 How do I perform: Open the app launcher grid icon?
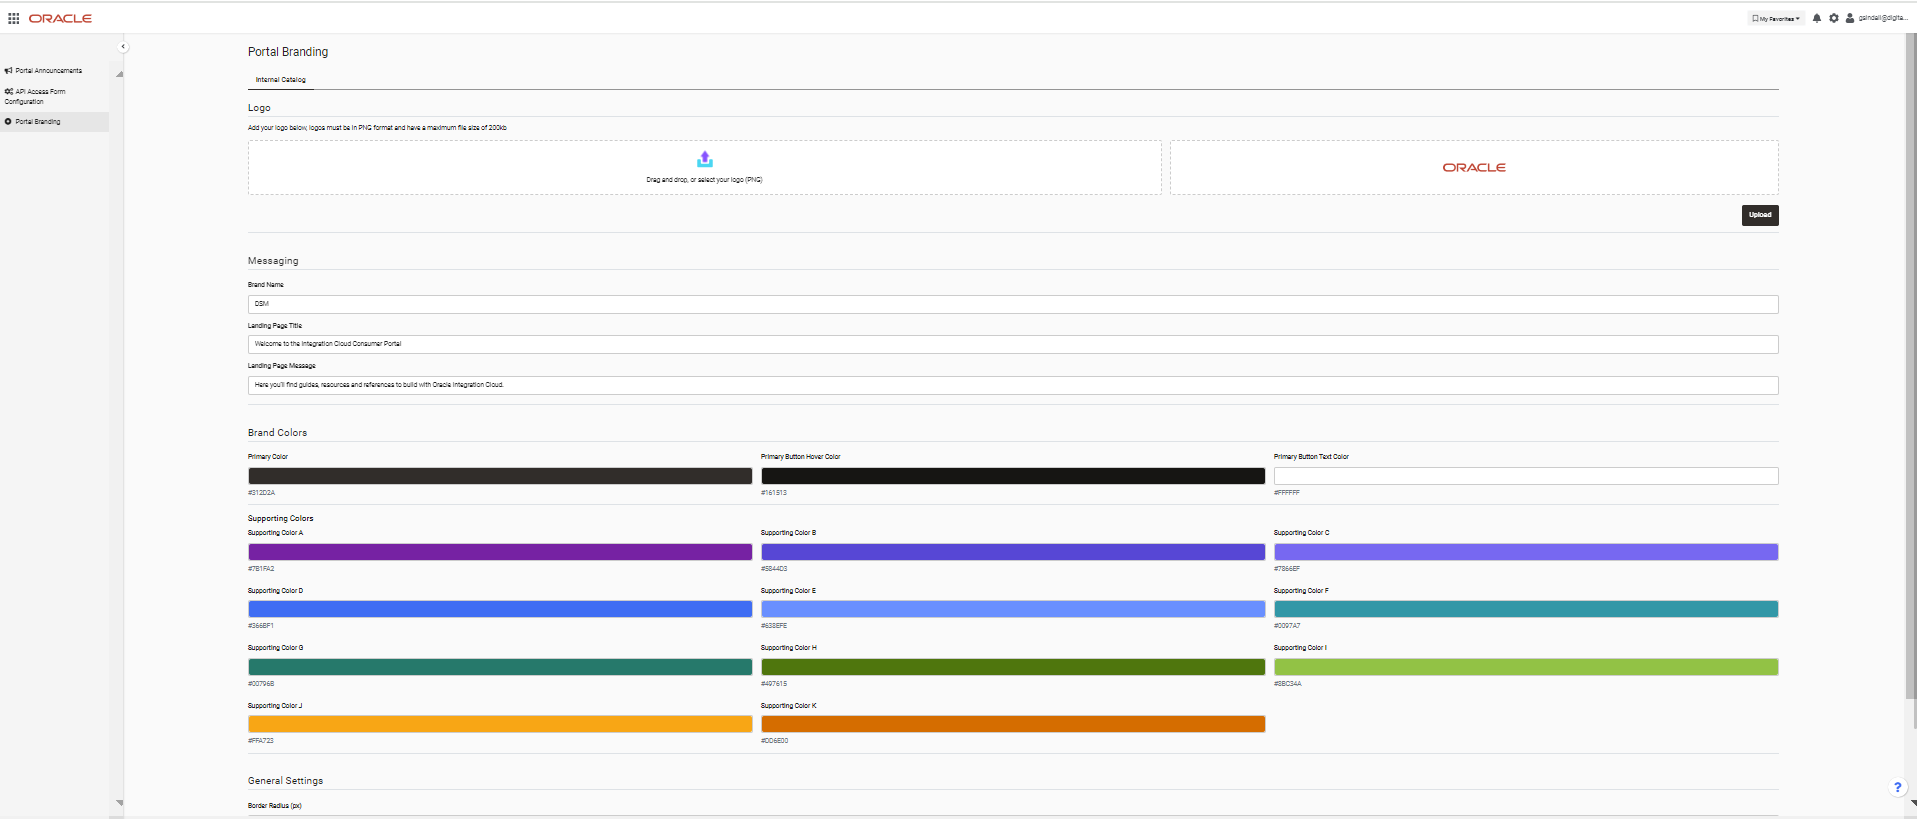(x=14, y=18)
